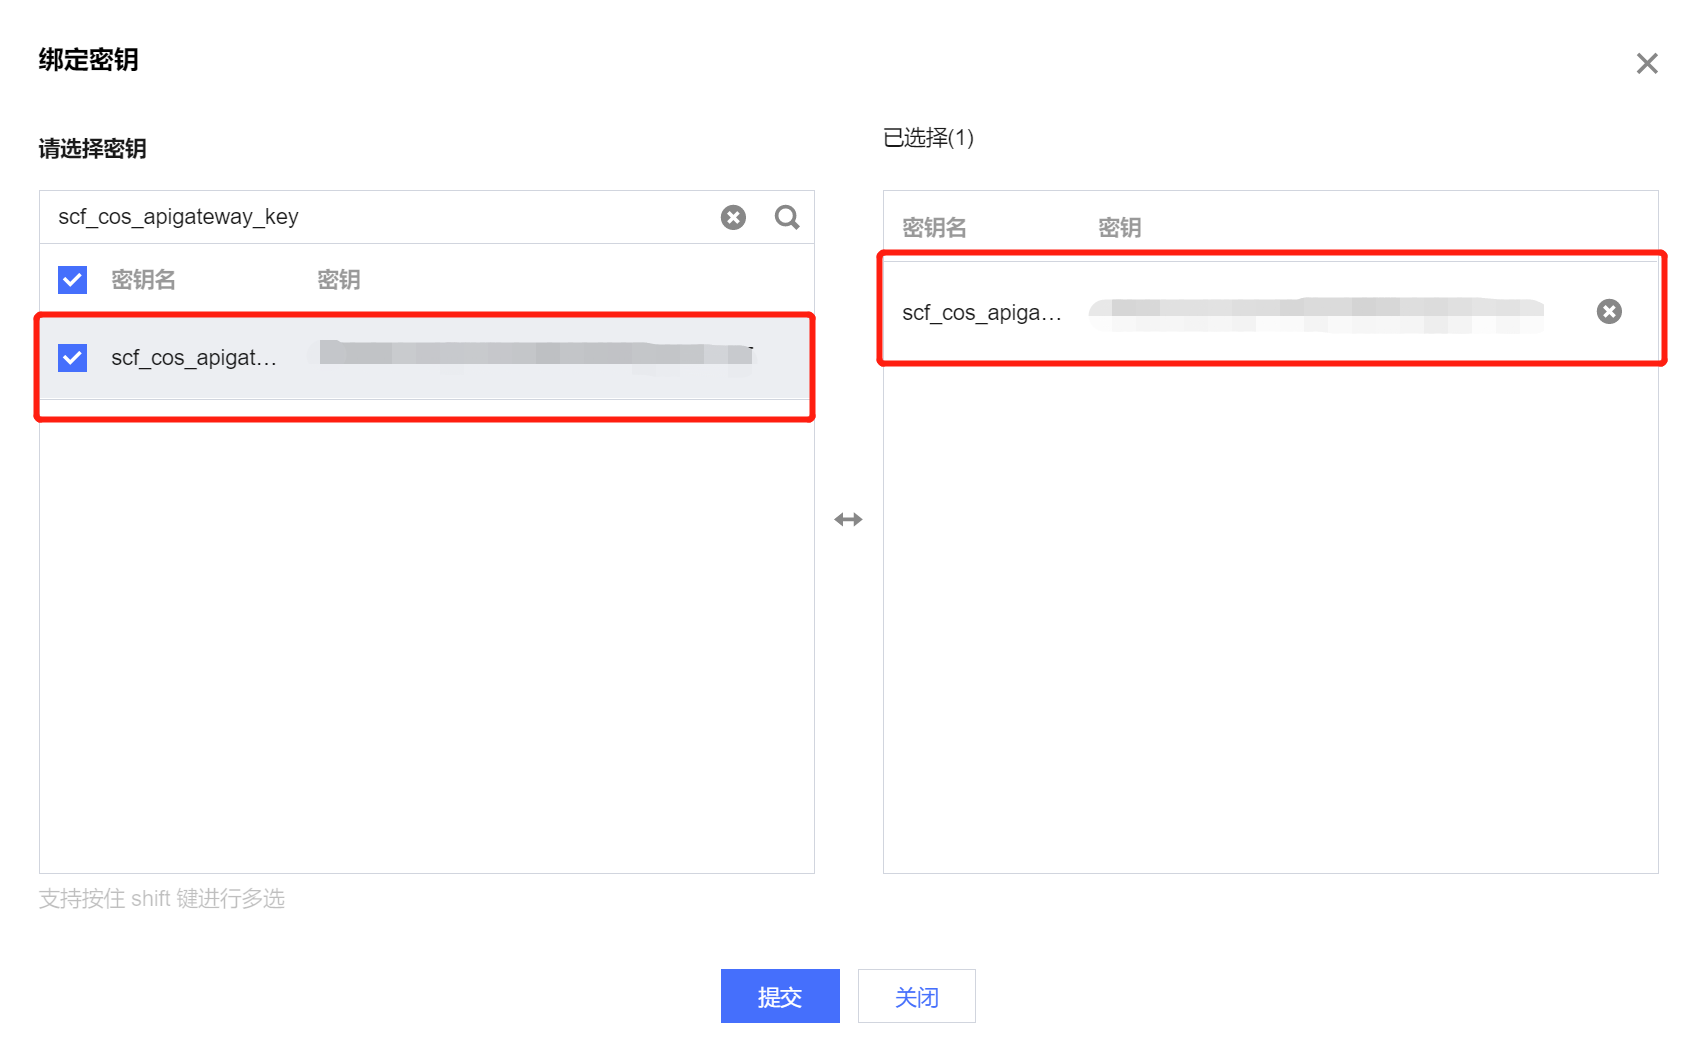Click the blurred key value in selected list
The image size is (1697, 1062).
(1316, 314)
